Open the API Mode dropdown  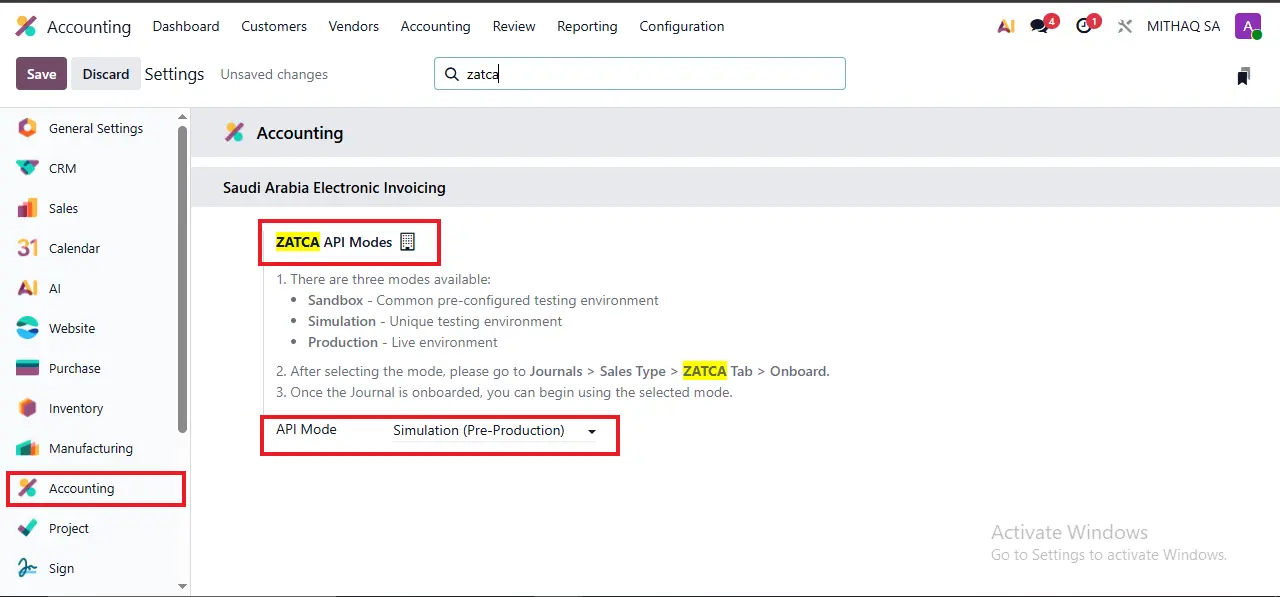(x=494, y=431)
